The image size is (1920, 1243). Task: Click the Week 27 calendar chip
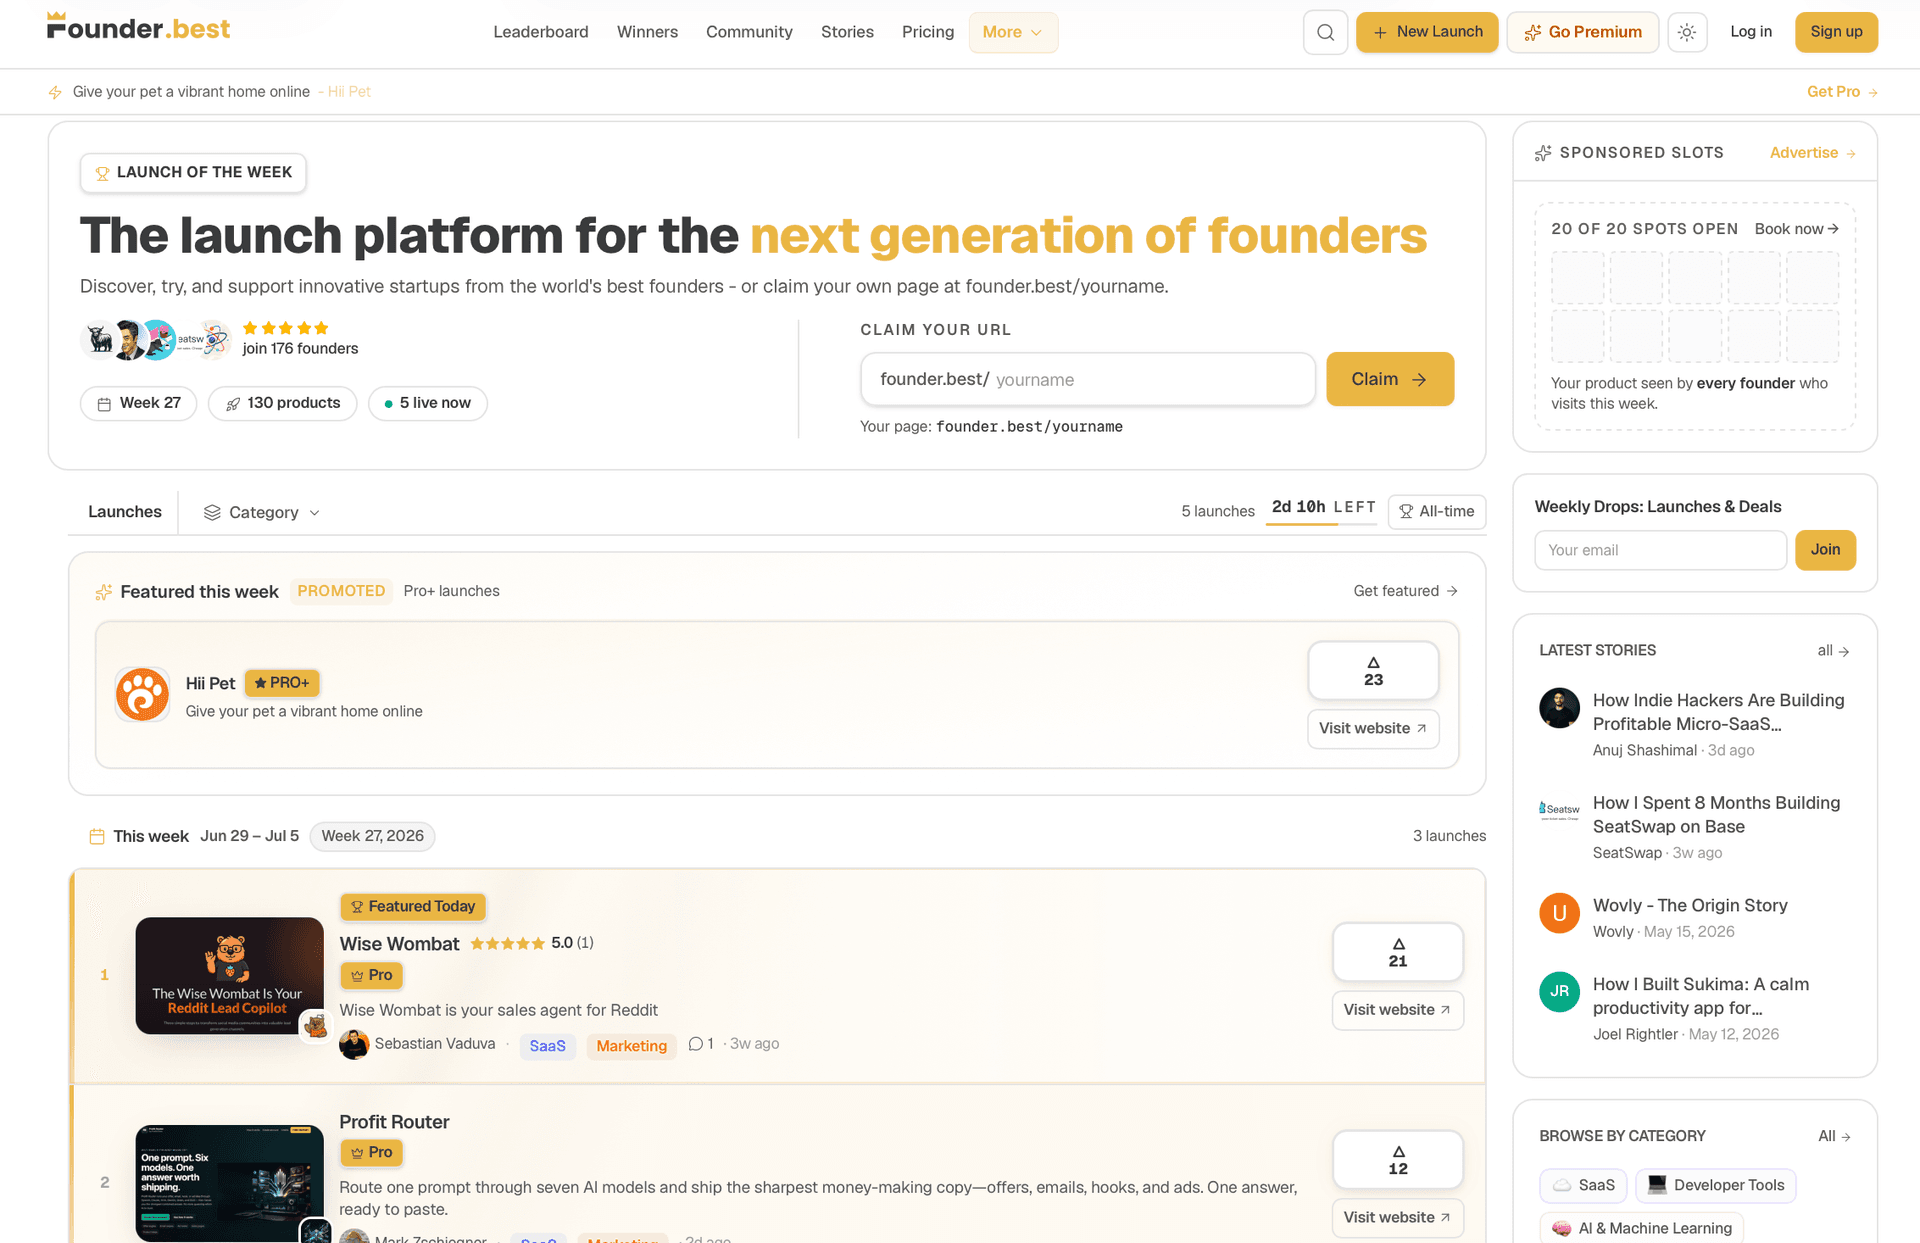tap(138, 403)
